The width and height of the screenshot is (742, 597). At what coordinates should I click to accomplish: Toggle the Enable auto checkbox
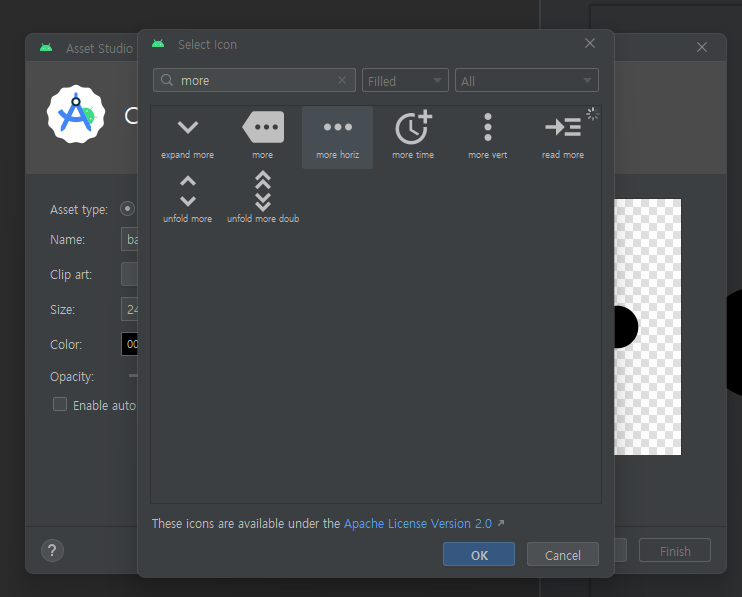click(x=60, y=404)
